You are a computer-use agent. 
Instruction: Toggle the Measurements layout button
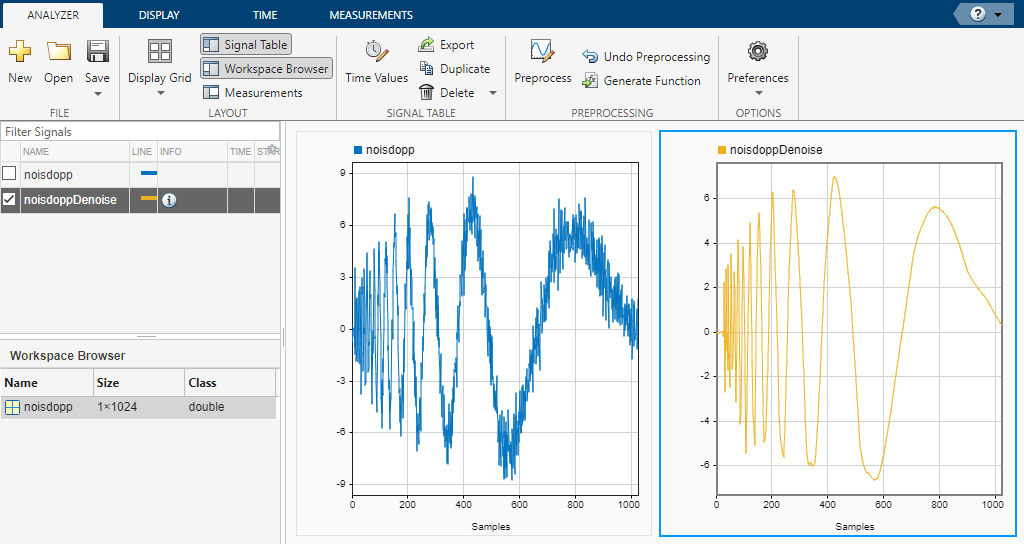253,93
